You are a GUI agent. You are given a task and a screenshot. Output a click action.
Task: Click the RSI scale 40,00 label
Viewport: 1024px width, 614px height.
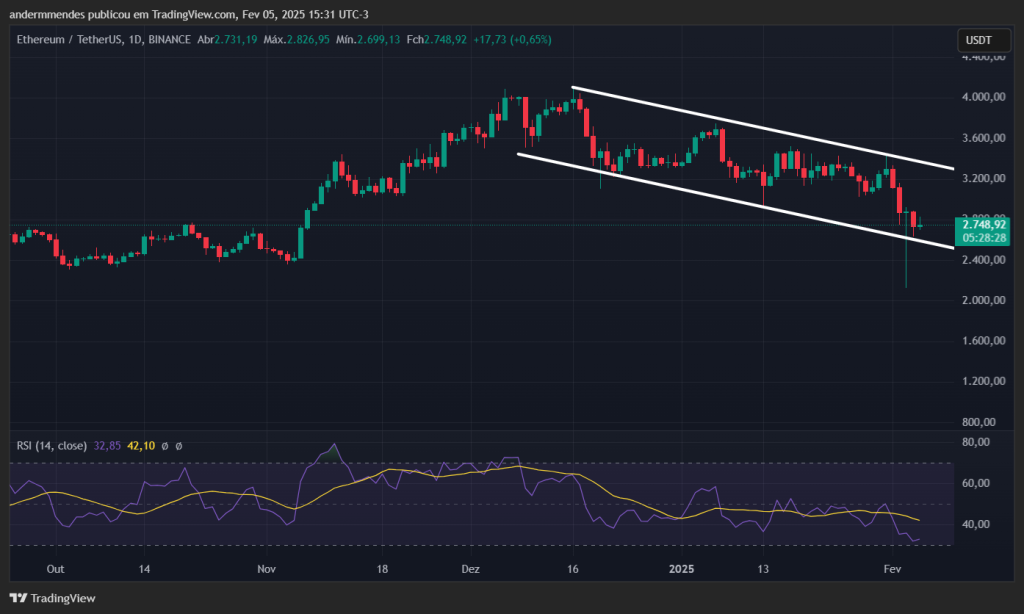(976, 524)
